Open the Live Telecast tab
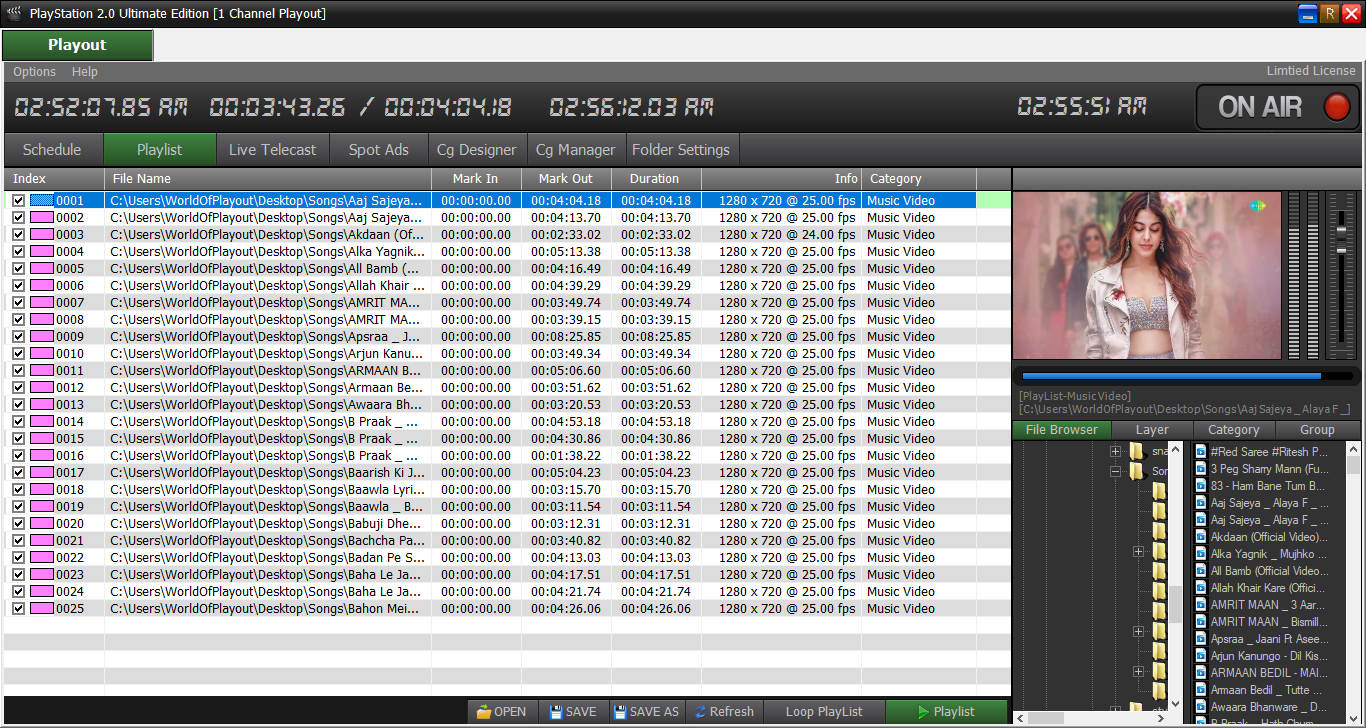The image size is (1366, 728). click(x=272, y=150)
